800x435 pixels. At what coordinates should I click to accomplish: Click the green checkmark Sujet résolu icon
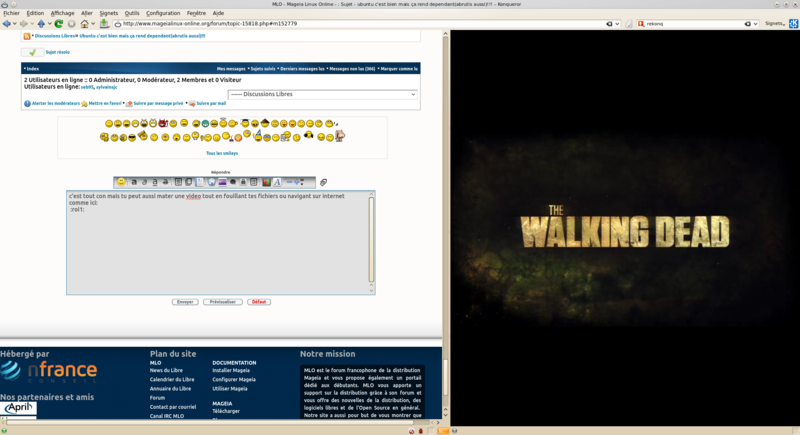33,52
